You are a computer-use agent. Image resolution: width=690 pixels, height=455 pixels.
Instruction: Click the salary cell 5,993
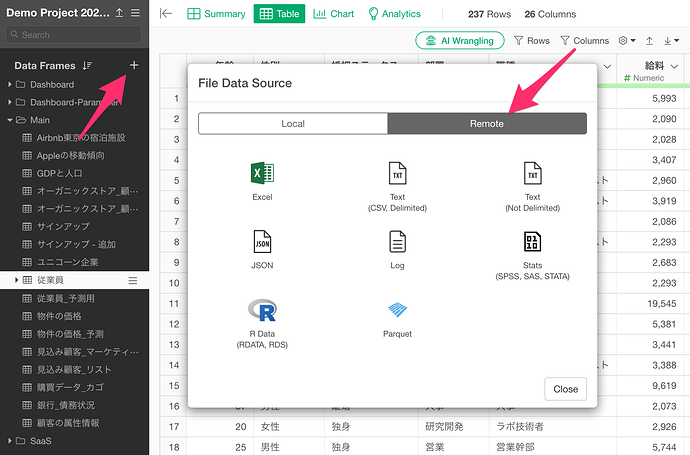coord(650,98)
